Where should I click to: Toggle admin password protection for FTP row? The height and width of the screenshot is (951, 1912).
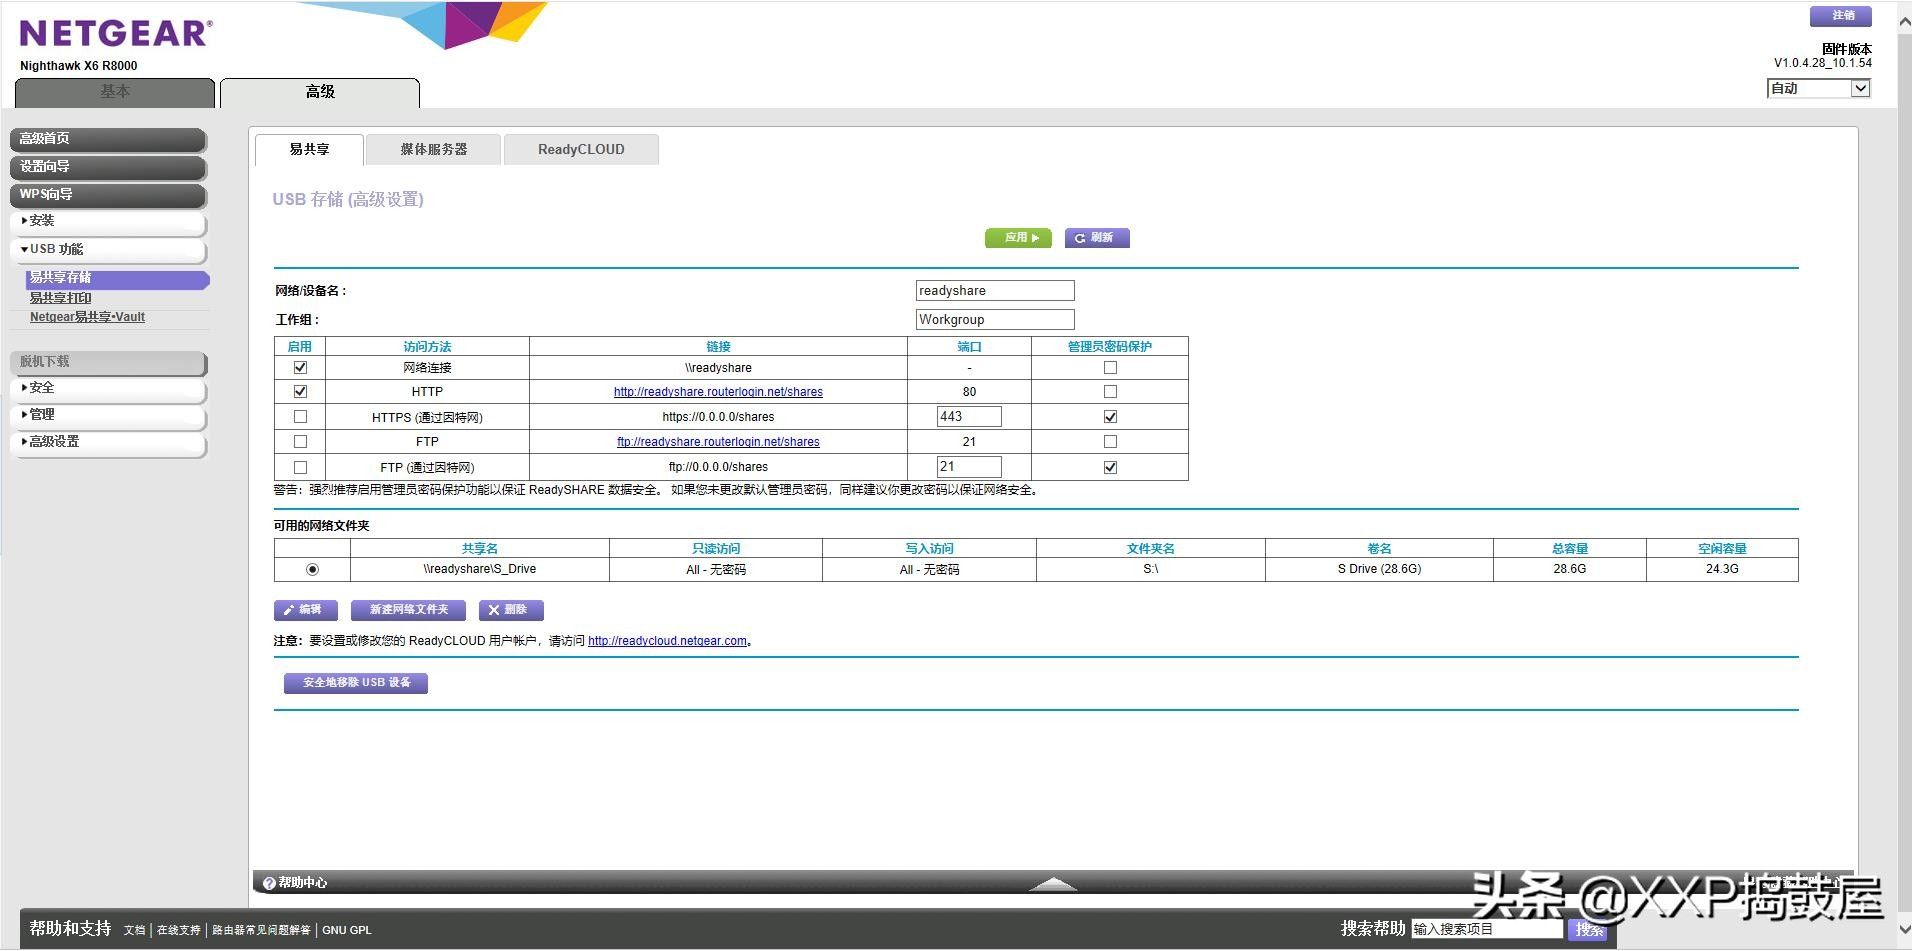pyautogui.click(x=1110, y=442)
